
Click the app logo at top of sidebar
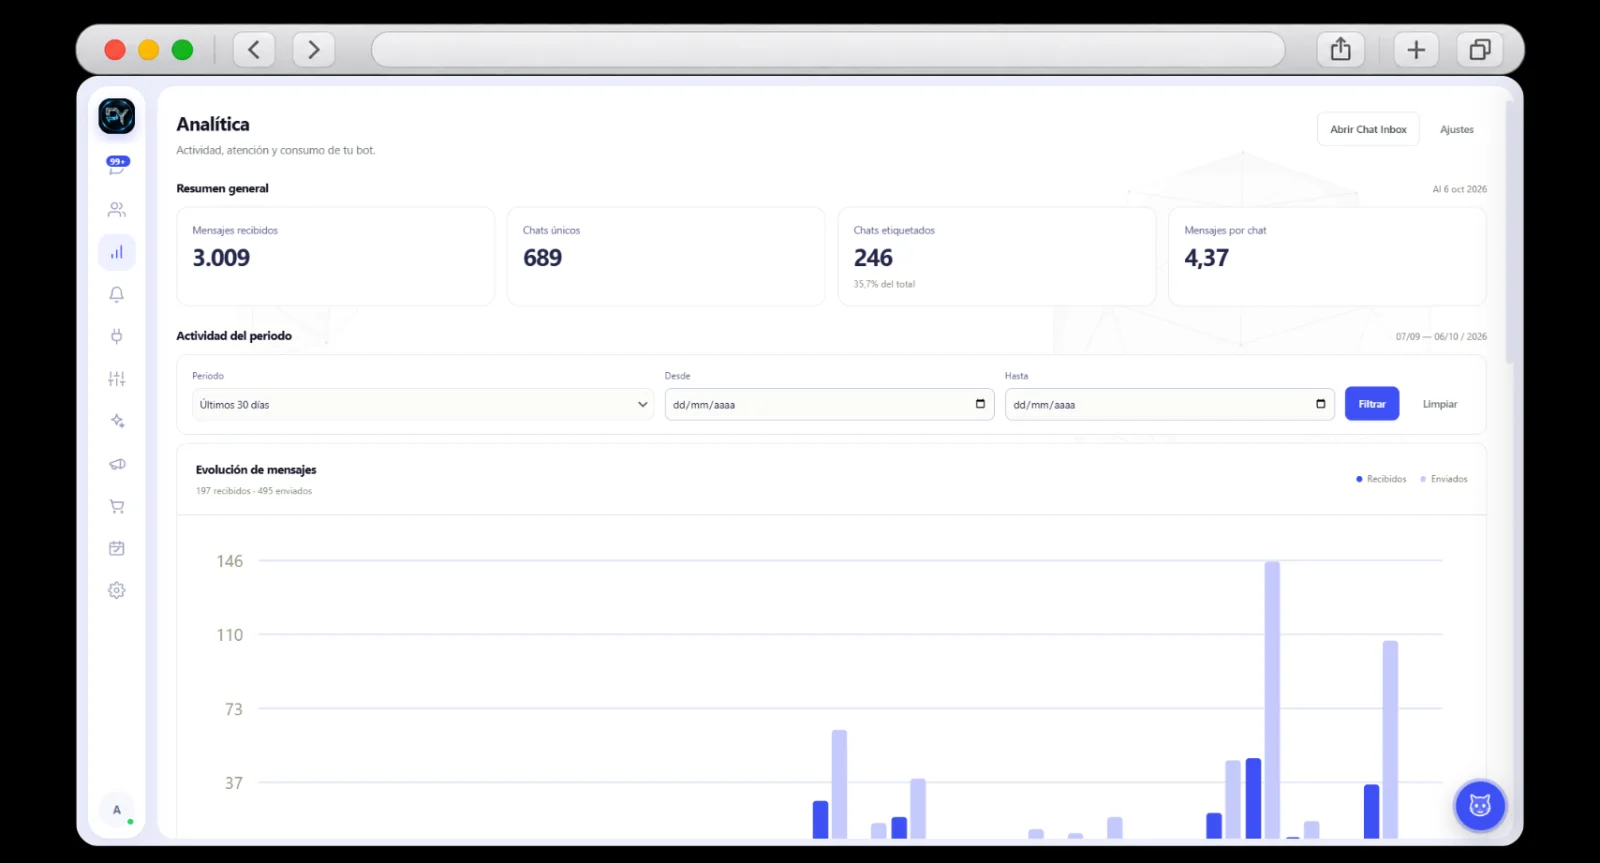point(117,116)
